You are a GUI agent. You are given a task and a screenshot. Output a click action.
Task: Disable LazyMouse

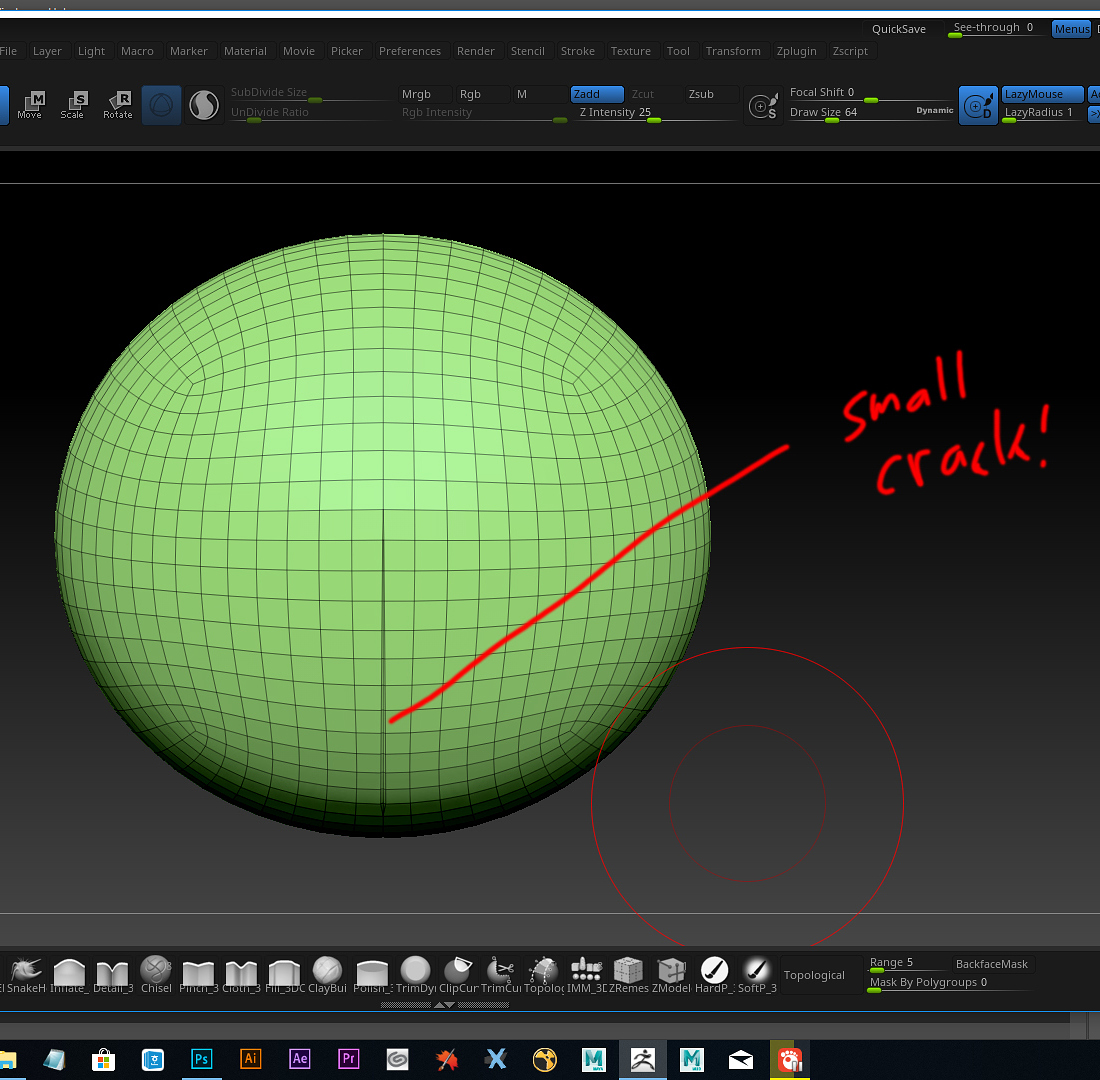click(1042, 94)
